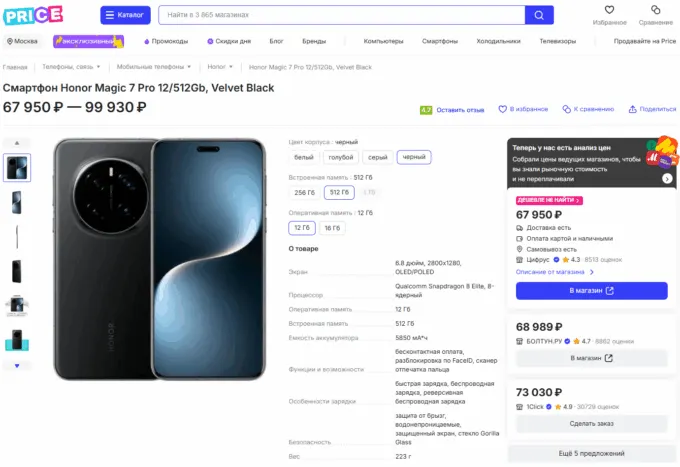The image size is (680, 467).
Task: Add product to В избранное
Action: point(529,109)
